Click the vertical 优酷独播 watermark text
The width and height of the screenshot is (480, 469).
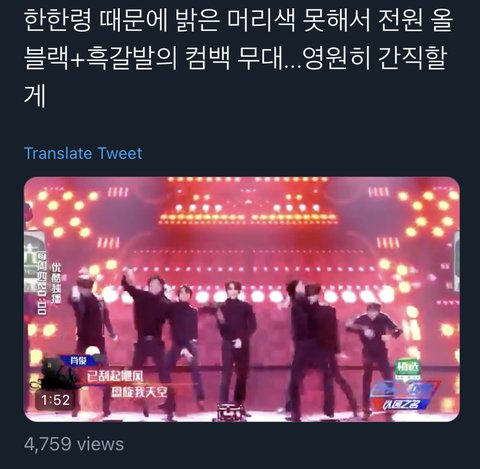click(x=56, y=283)
